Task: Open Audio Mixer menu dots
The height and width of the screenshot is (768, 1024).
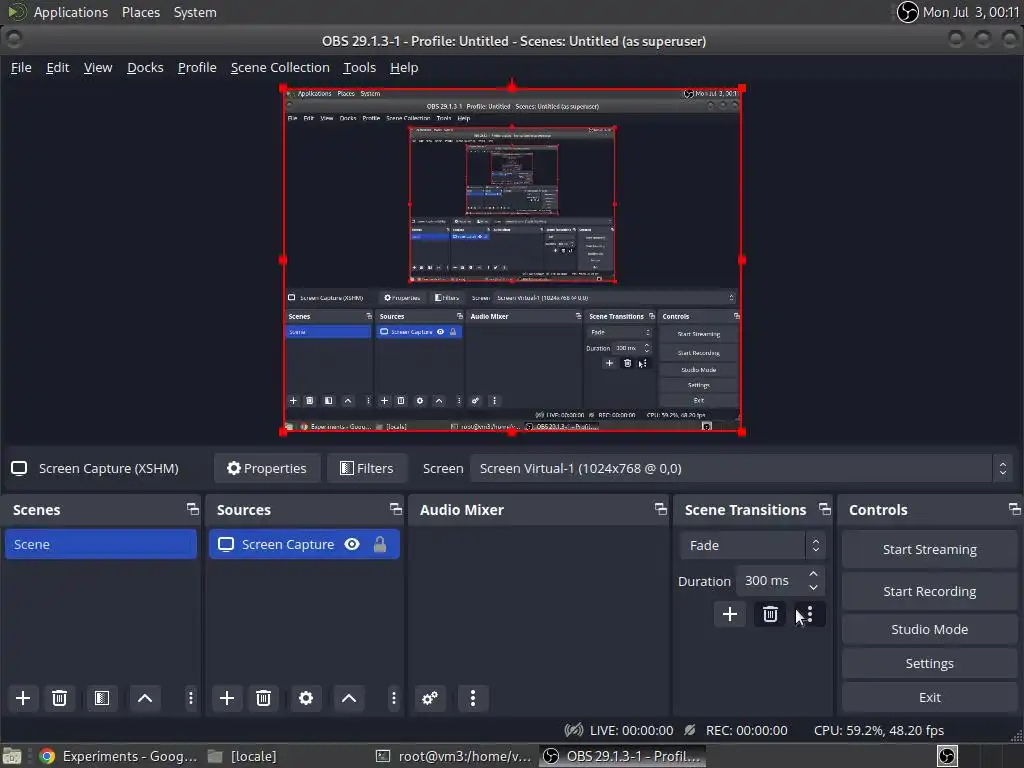Action: point(473,698)
